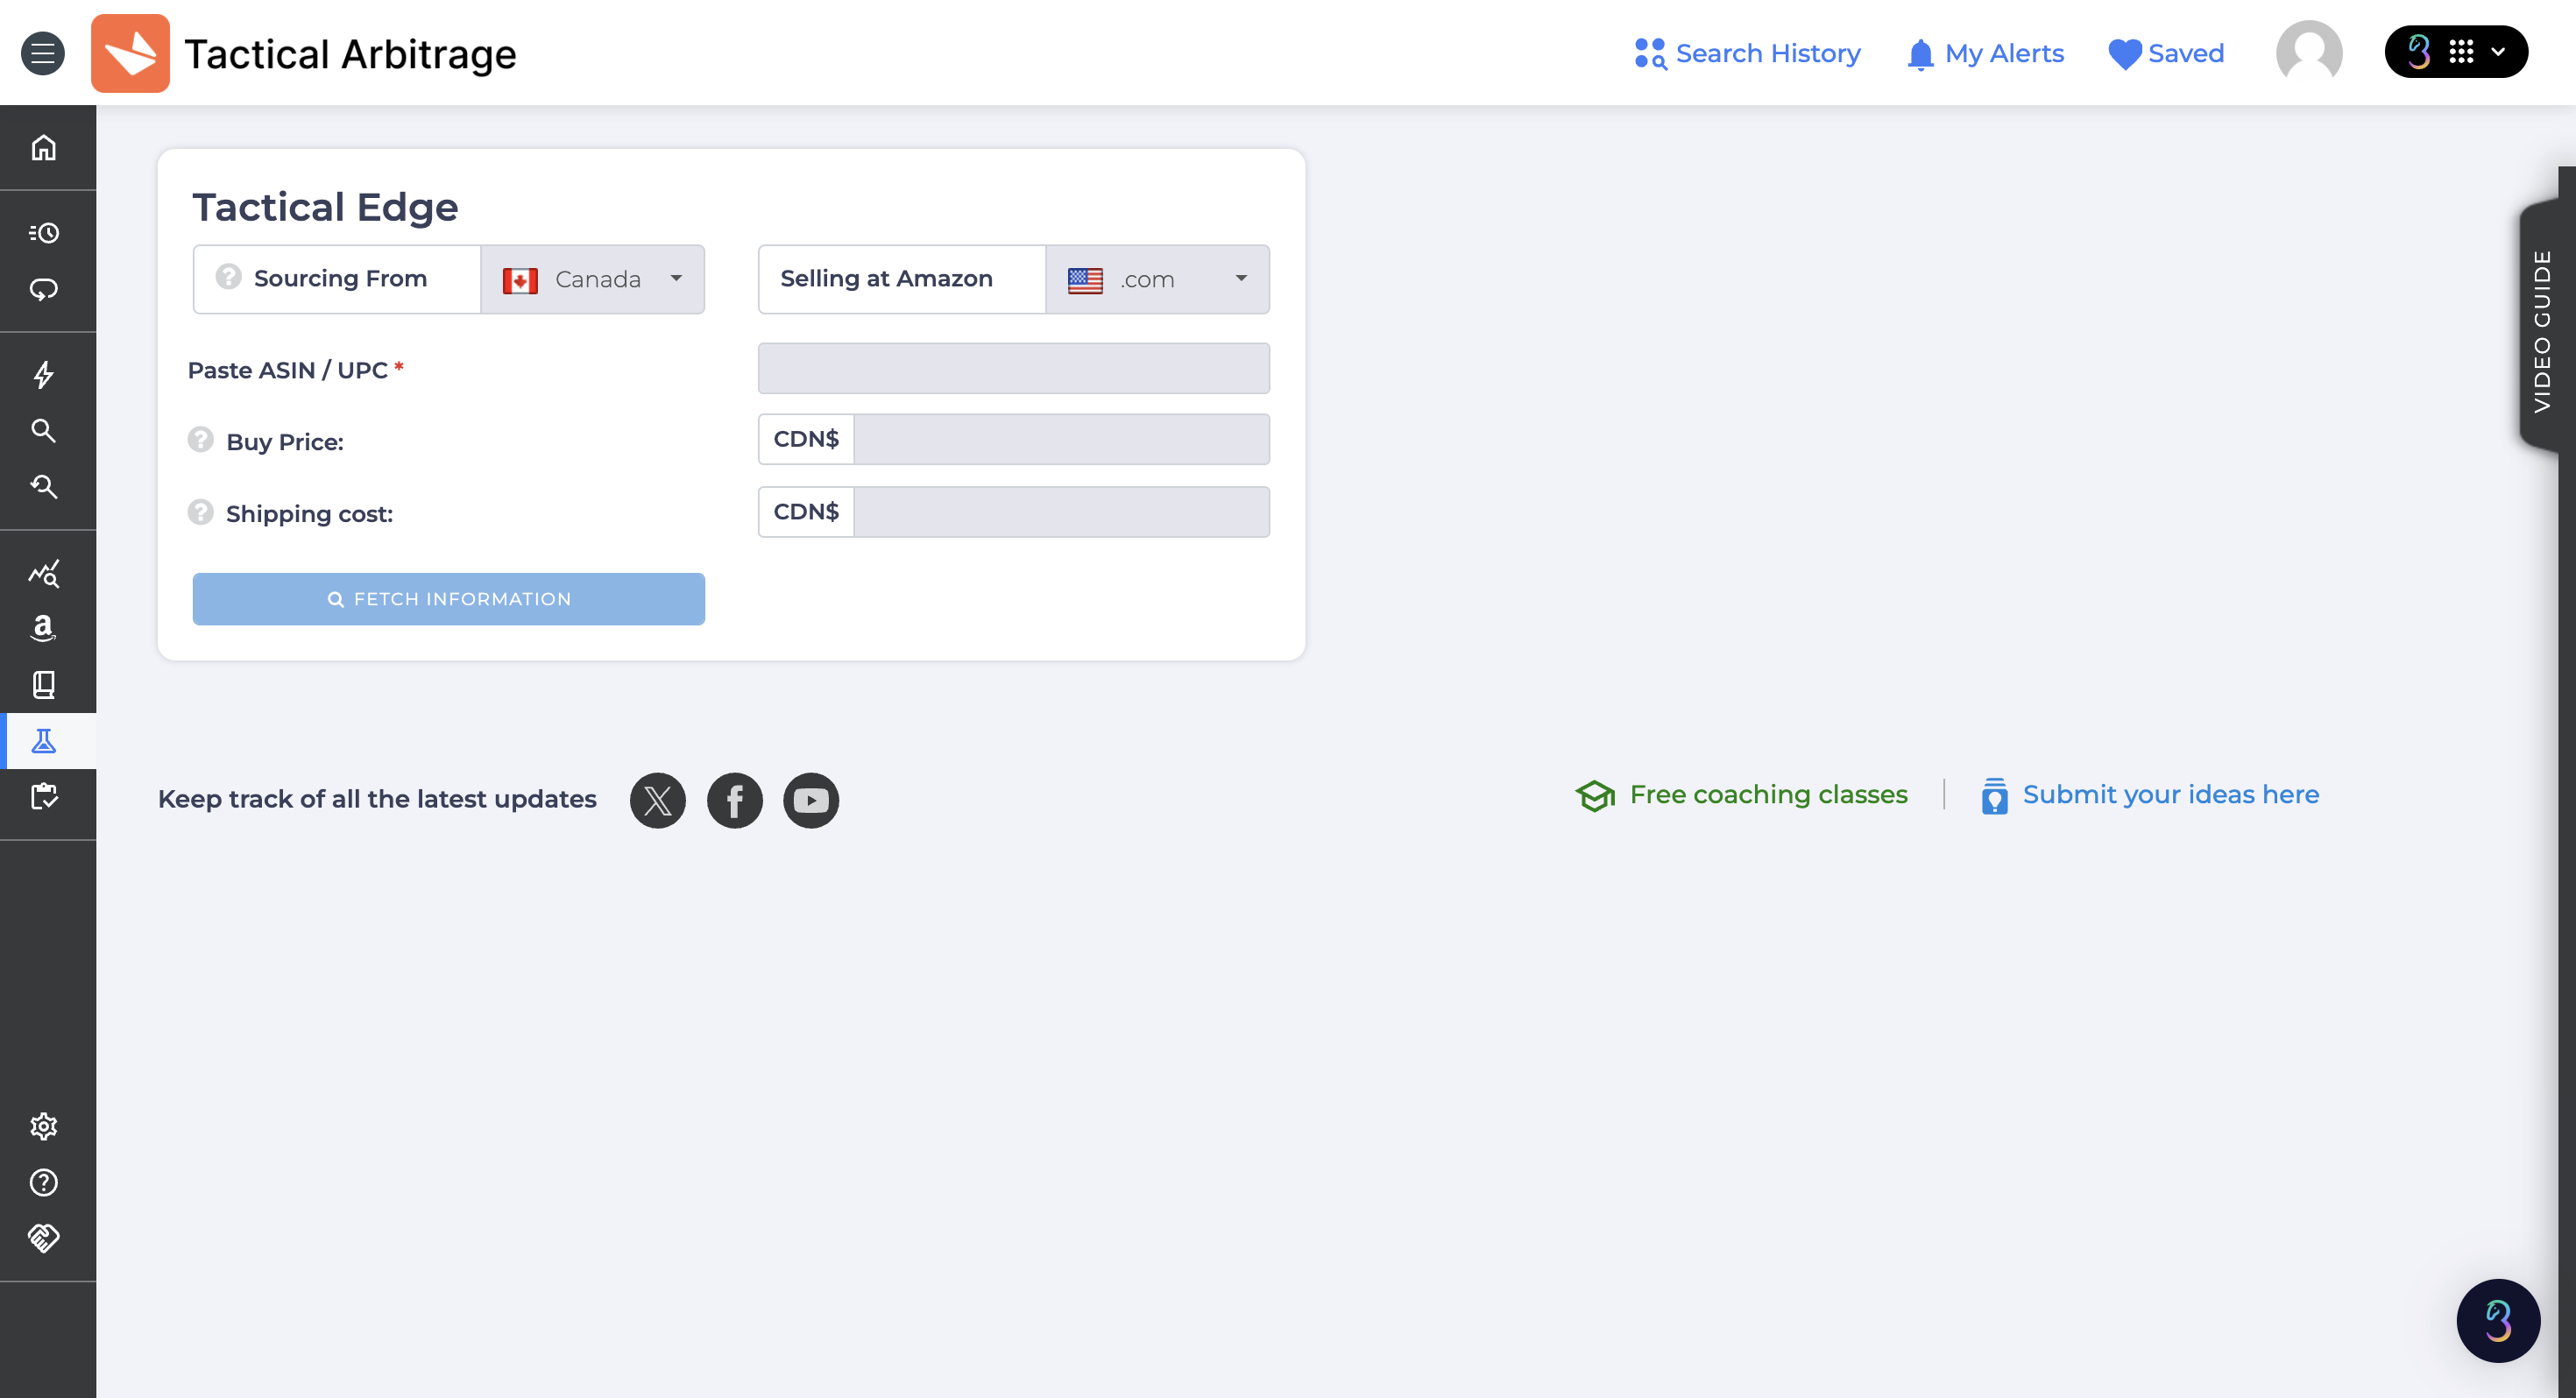The image size is (2576, 1398).
Task: Open the reverse search sidebar icon
Action: click(44, 487)
